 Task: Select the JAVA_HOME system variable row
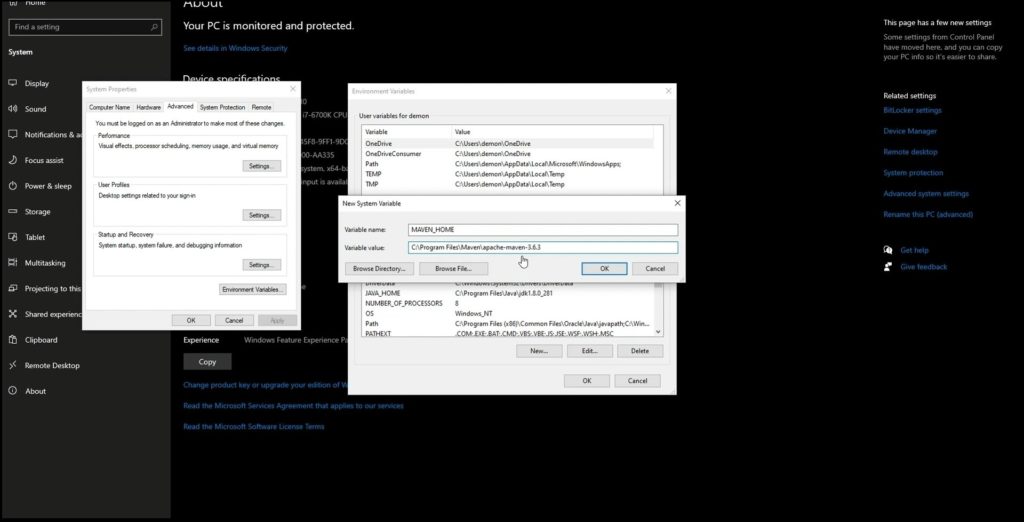click(507, 293)
